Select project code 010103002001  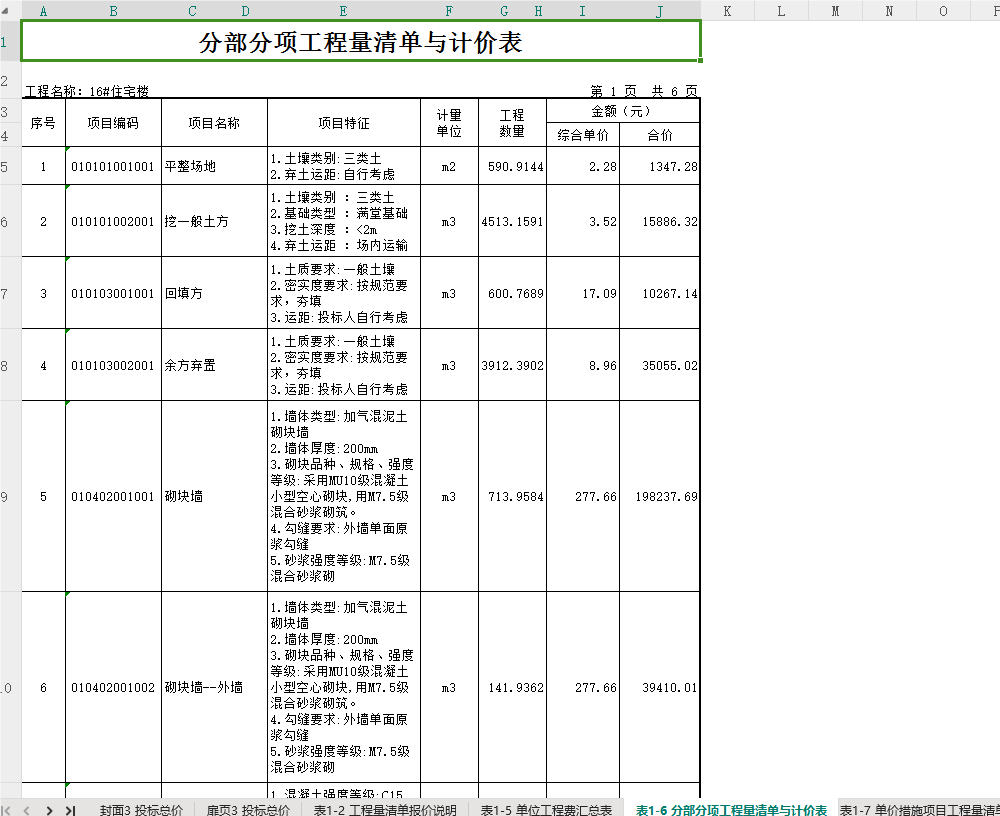[113, 365]
